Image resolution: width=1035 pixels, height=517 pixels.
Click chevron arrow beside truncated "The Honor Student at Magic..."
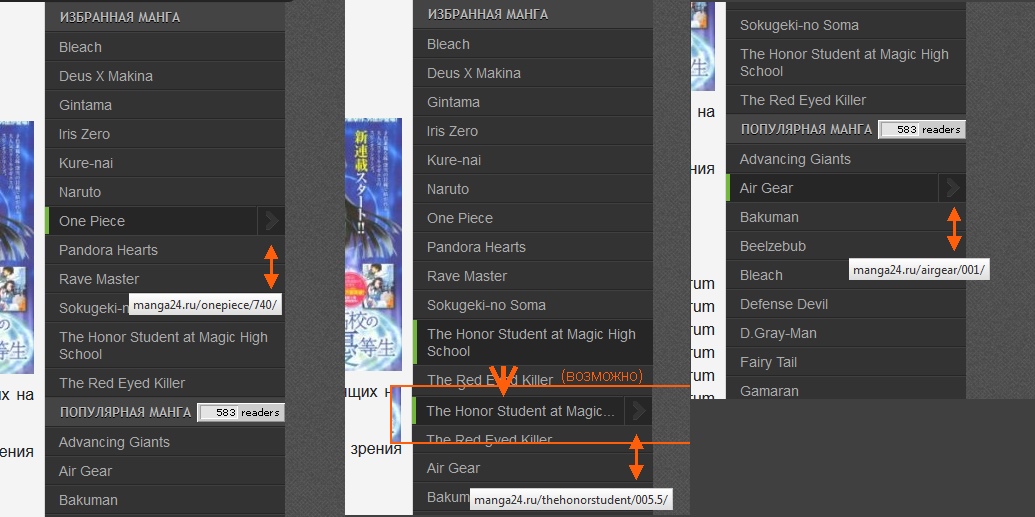click(638, 411)
